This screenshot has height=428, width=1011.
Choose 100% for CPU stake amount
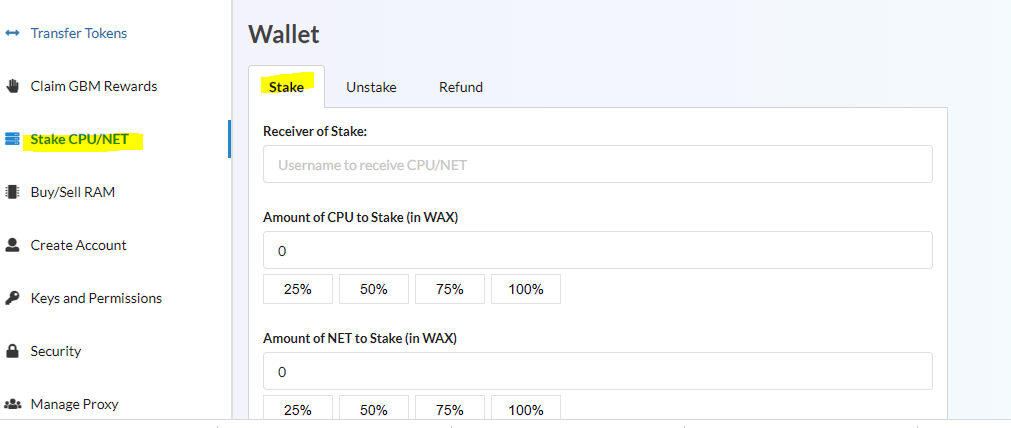point(525,289)
